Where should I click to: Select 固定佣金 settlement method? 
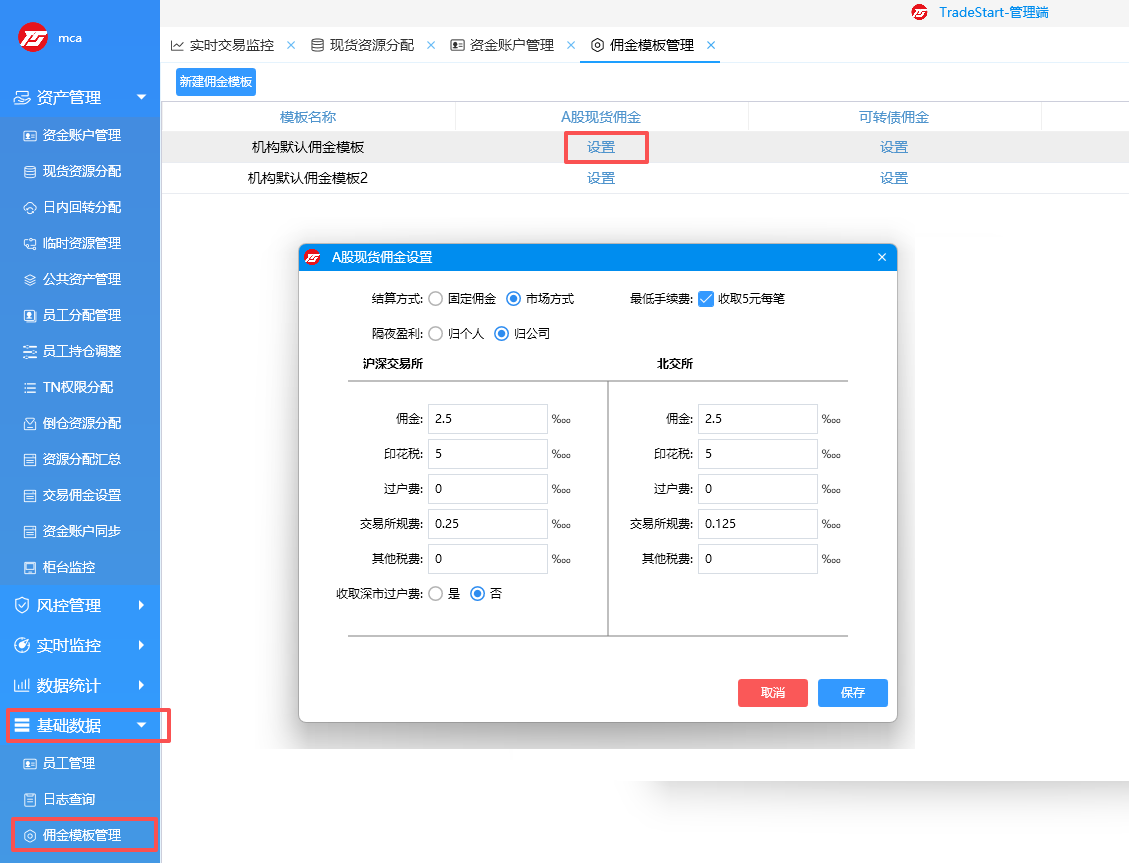436,298
